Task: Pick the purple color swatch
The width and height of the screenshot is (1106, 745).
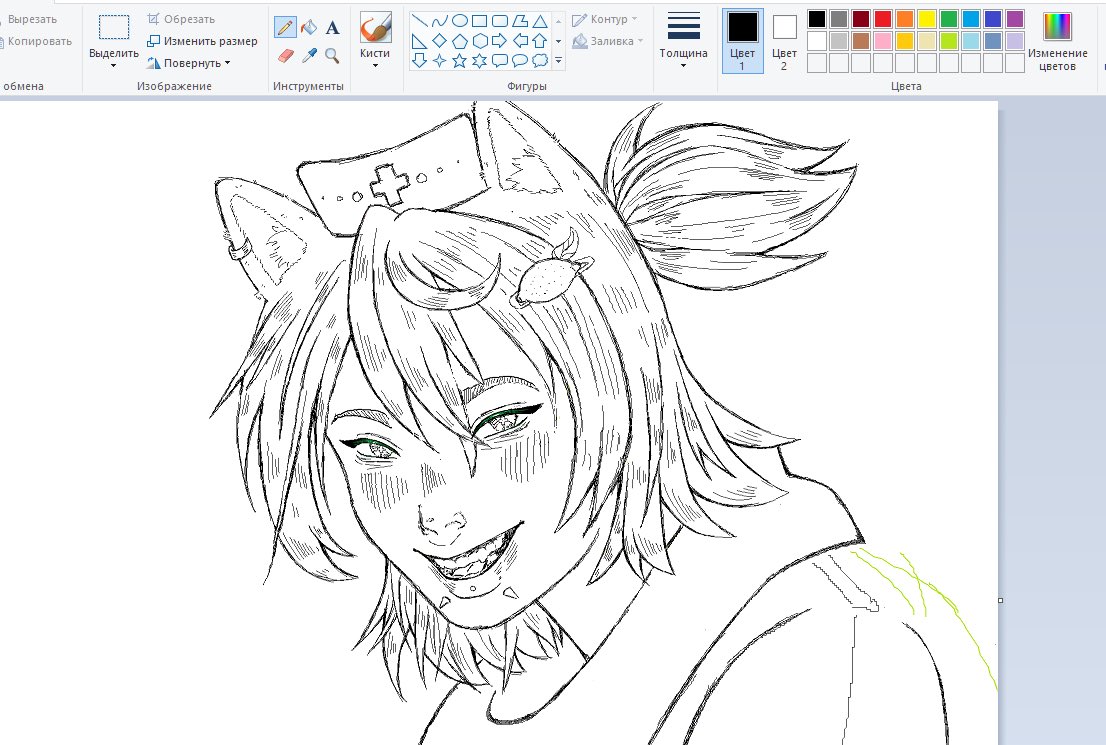Action: pos(1015,18)
